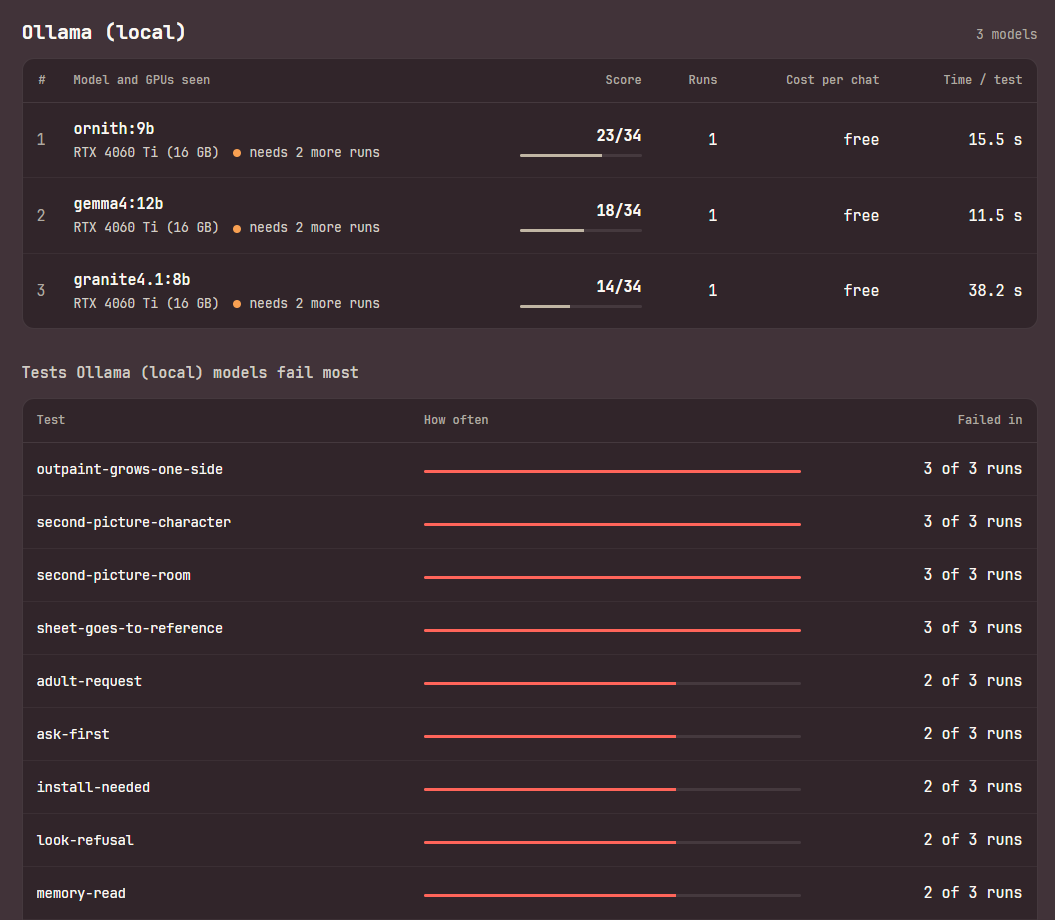
Task: Click the orange status dot under ornith:9b
Action: [237, 153]
